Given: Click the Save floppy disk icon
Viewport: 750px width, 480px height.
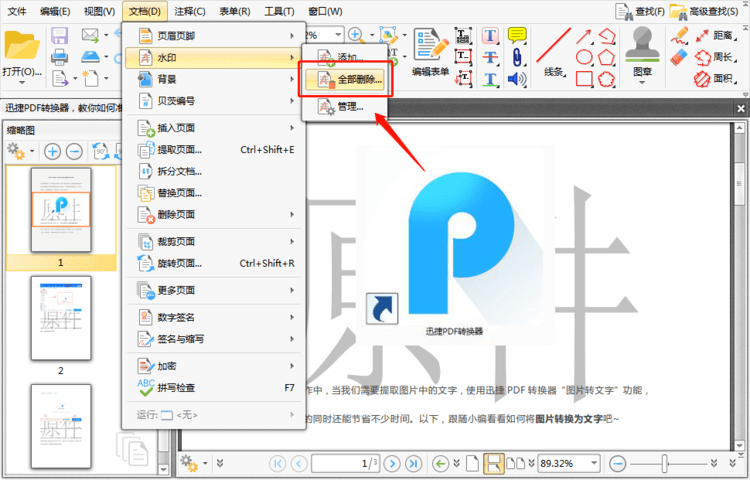Looking at the screenshot, I should (60, 36).
